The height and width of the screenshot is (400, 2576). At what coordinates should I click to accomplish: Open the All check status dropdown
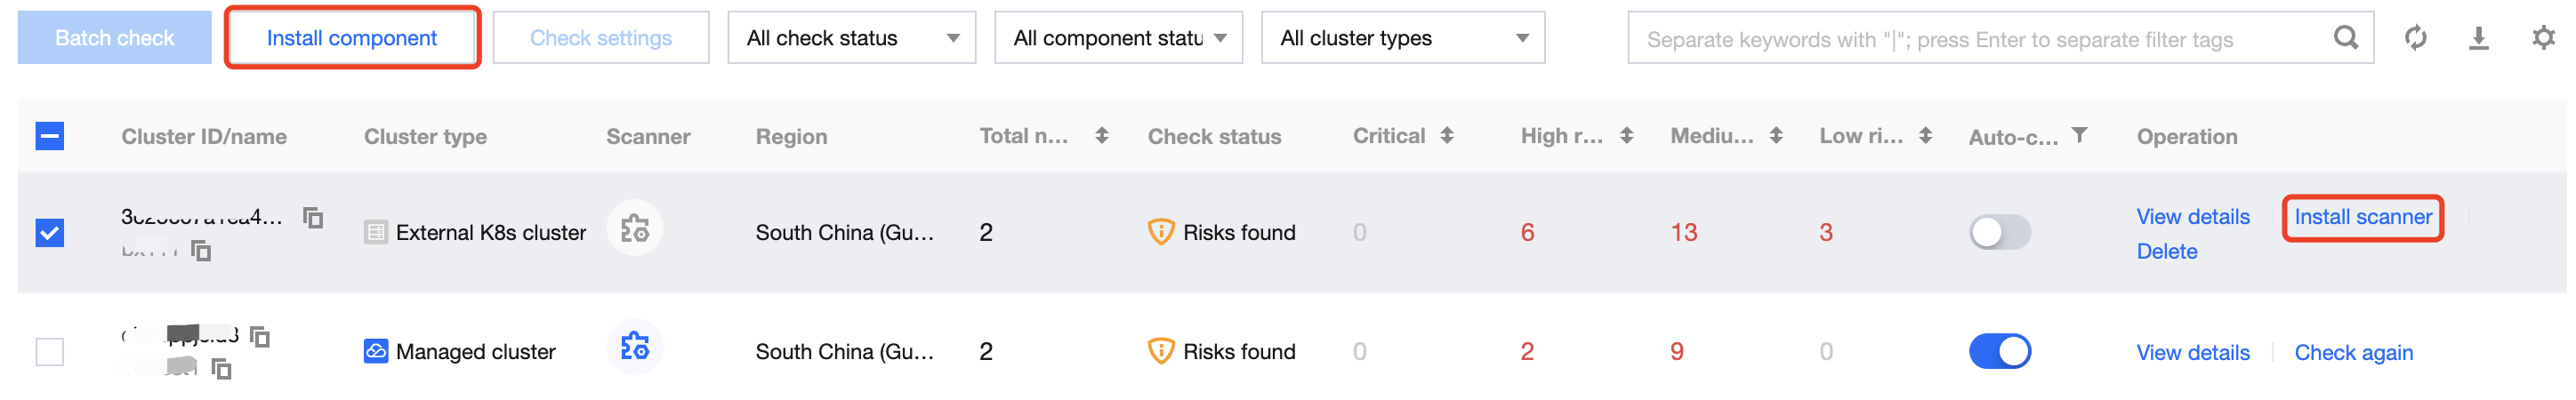tap(851, 38)
